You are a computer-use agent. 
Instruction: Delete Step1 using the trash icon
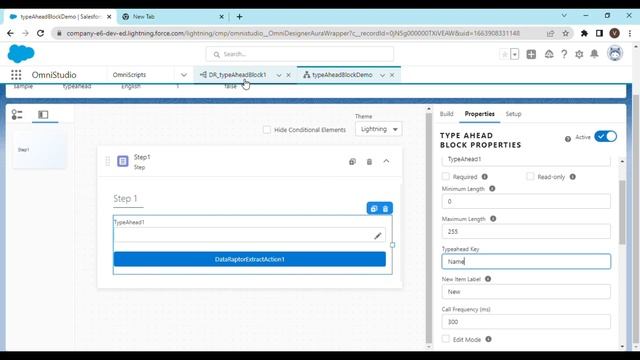[369, 162]
